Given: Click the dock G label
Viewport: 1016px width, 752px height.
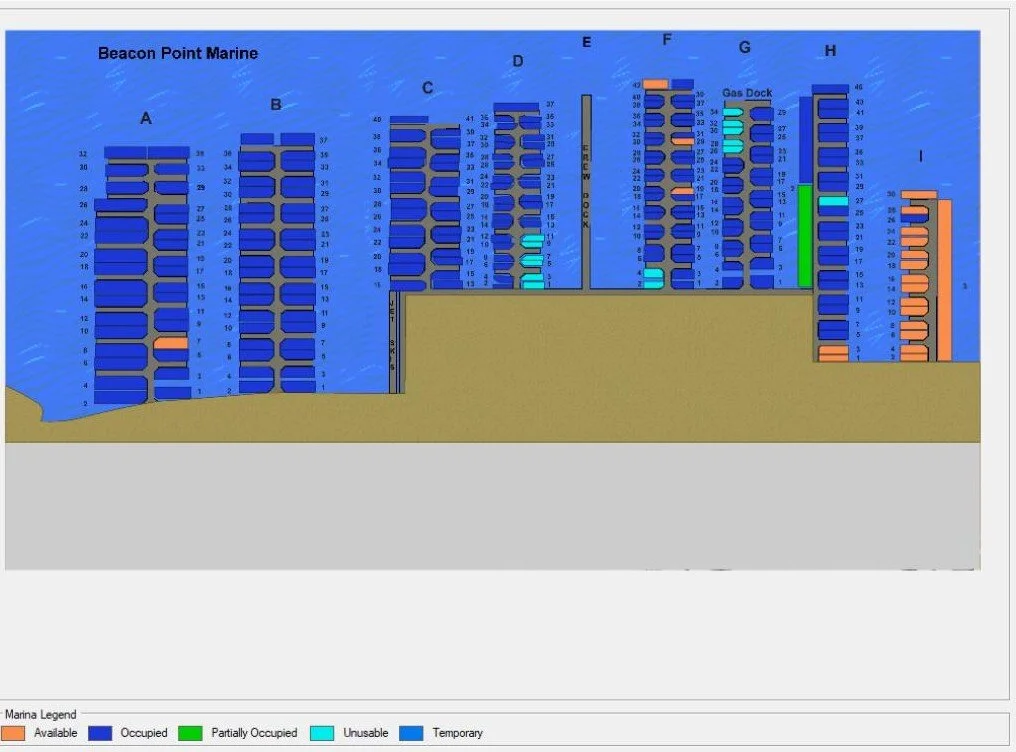Looking at the screenshot, I should click(x=745, y=47).
